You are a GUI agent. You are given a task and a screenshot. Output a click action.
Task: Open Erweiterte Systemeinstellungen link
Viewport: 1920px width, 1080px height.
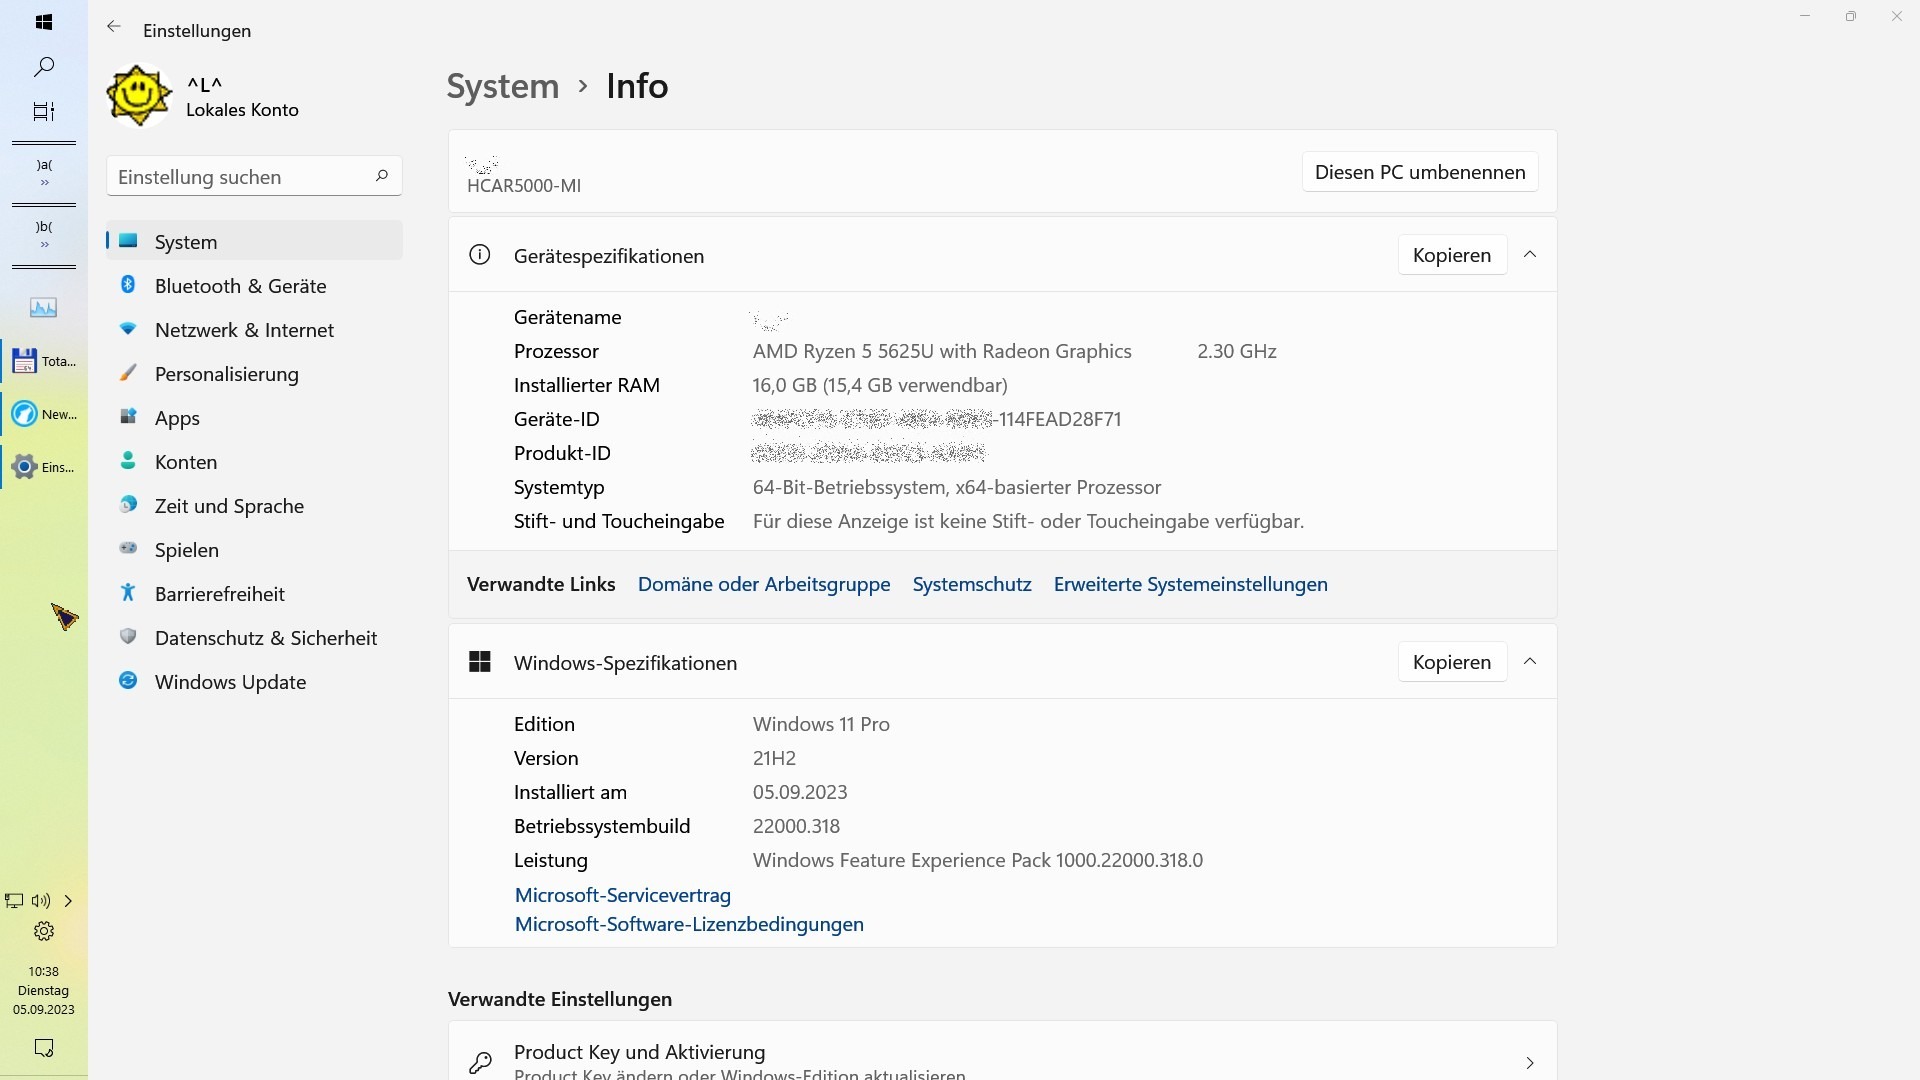click(x=1190, y=584)
